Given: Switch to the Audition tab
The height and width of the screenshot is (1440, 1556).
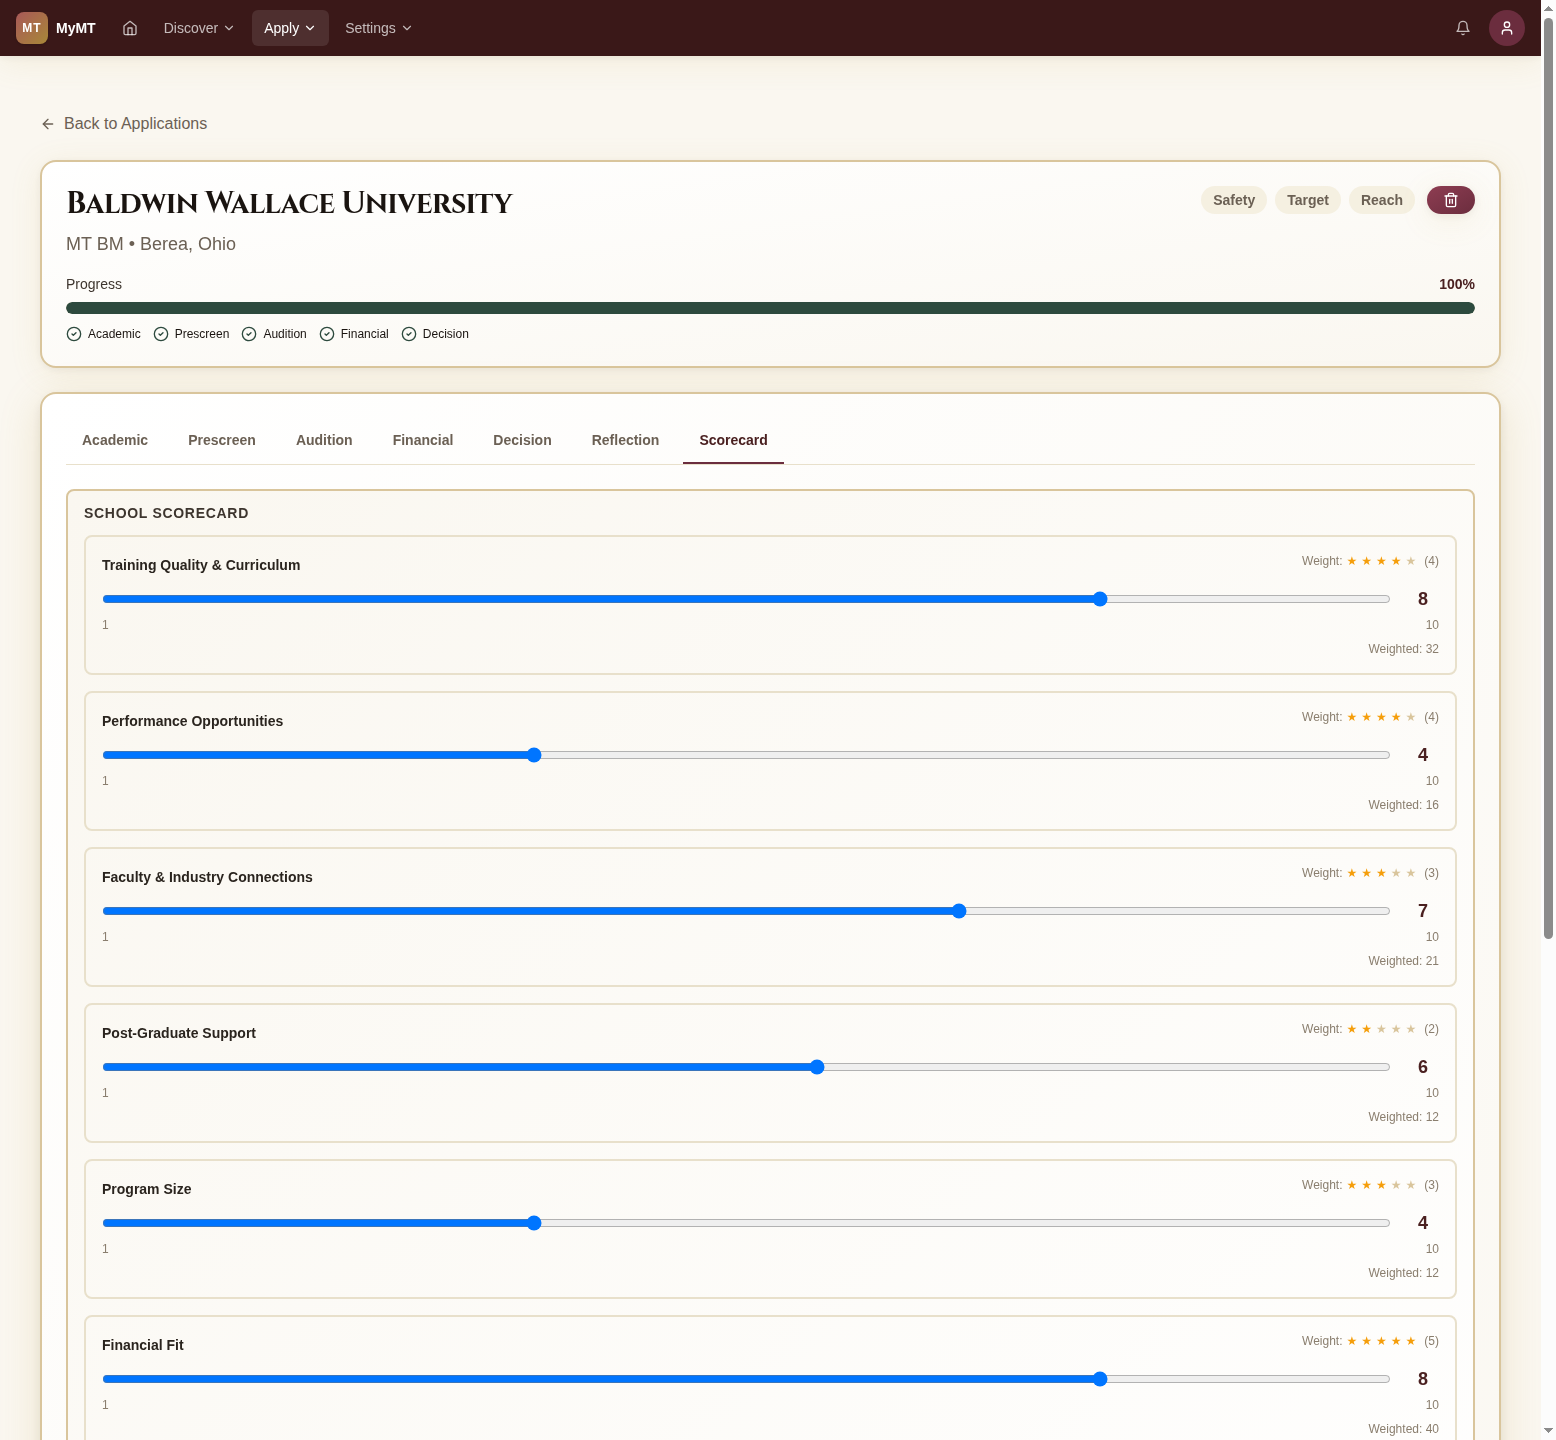Looking at the screenshot, I should pyautogui.click(x=324, y=440).
